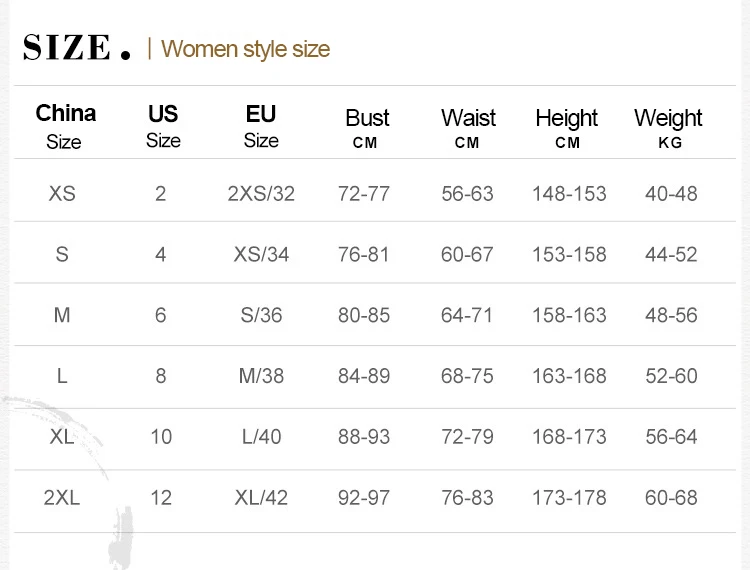Click the Weight KG column header

669,128
